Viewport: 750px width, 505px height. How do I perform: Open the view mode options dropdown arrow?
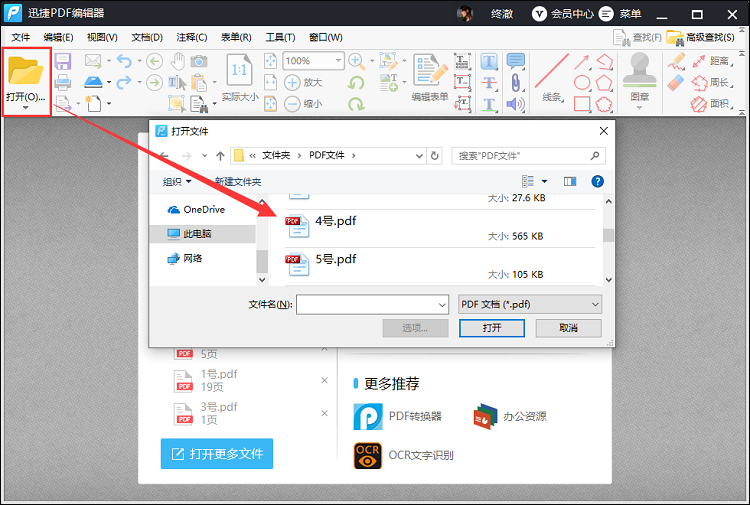coord(544,181)
